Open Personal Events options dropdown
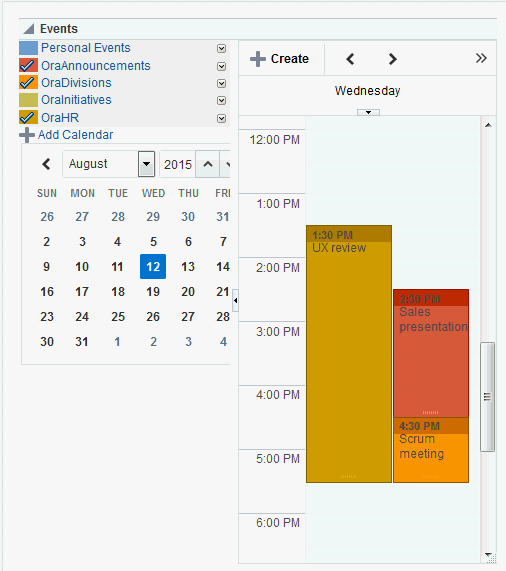 coord(221,48)
